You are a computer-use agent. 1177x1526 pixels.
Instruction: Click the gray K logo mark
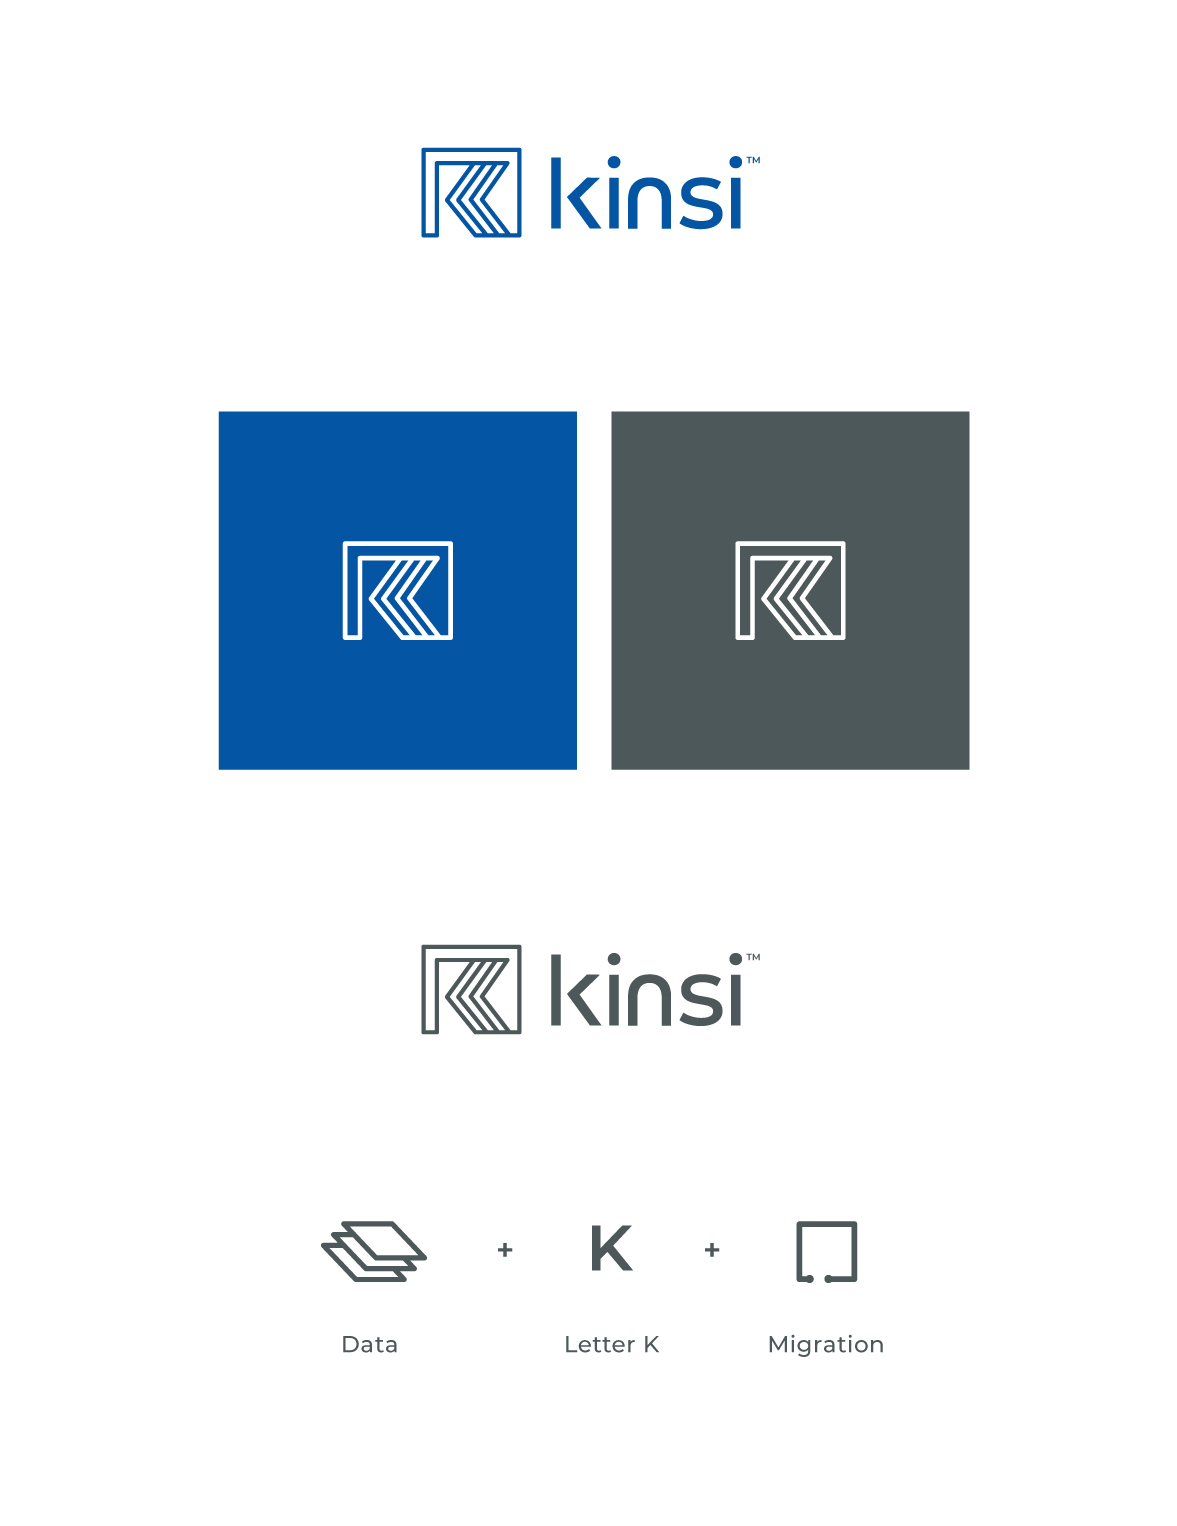pos(471,989)
